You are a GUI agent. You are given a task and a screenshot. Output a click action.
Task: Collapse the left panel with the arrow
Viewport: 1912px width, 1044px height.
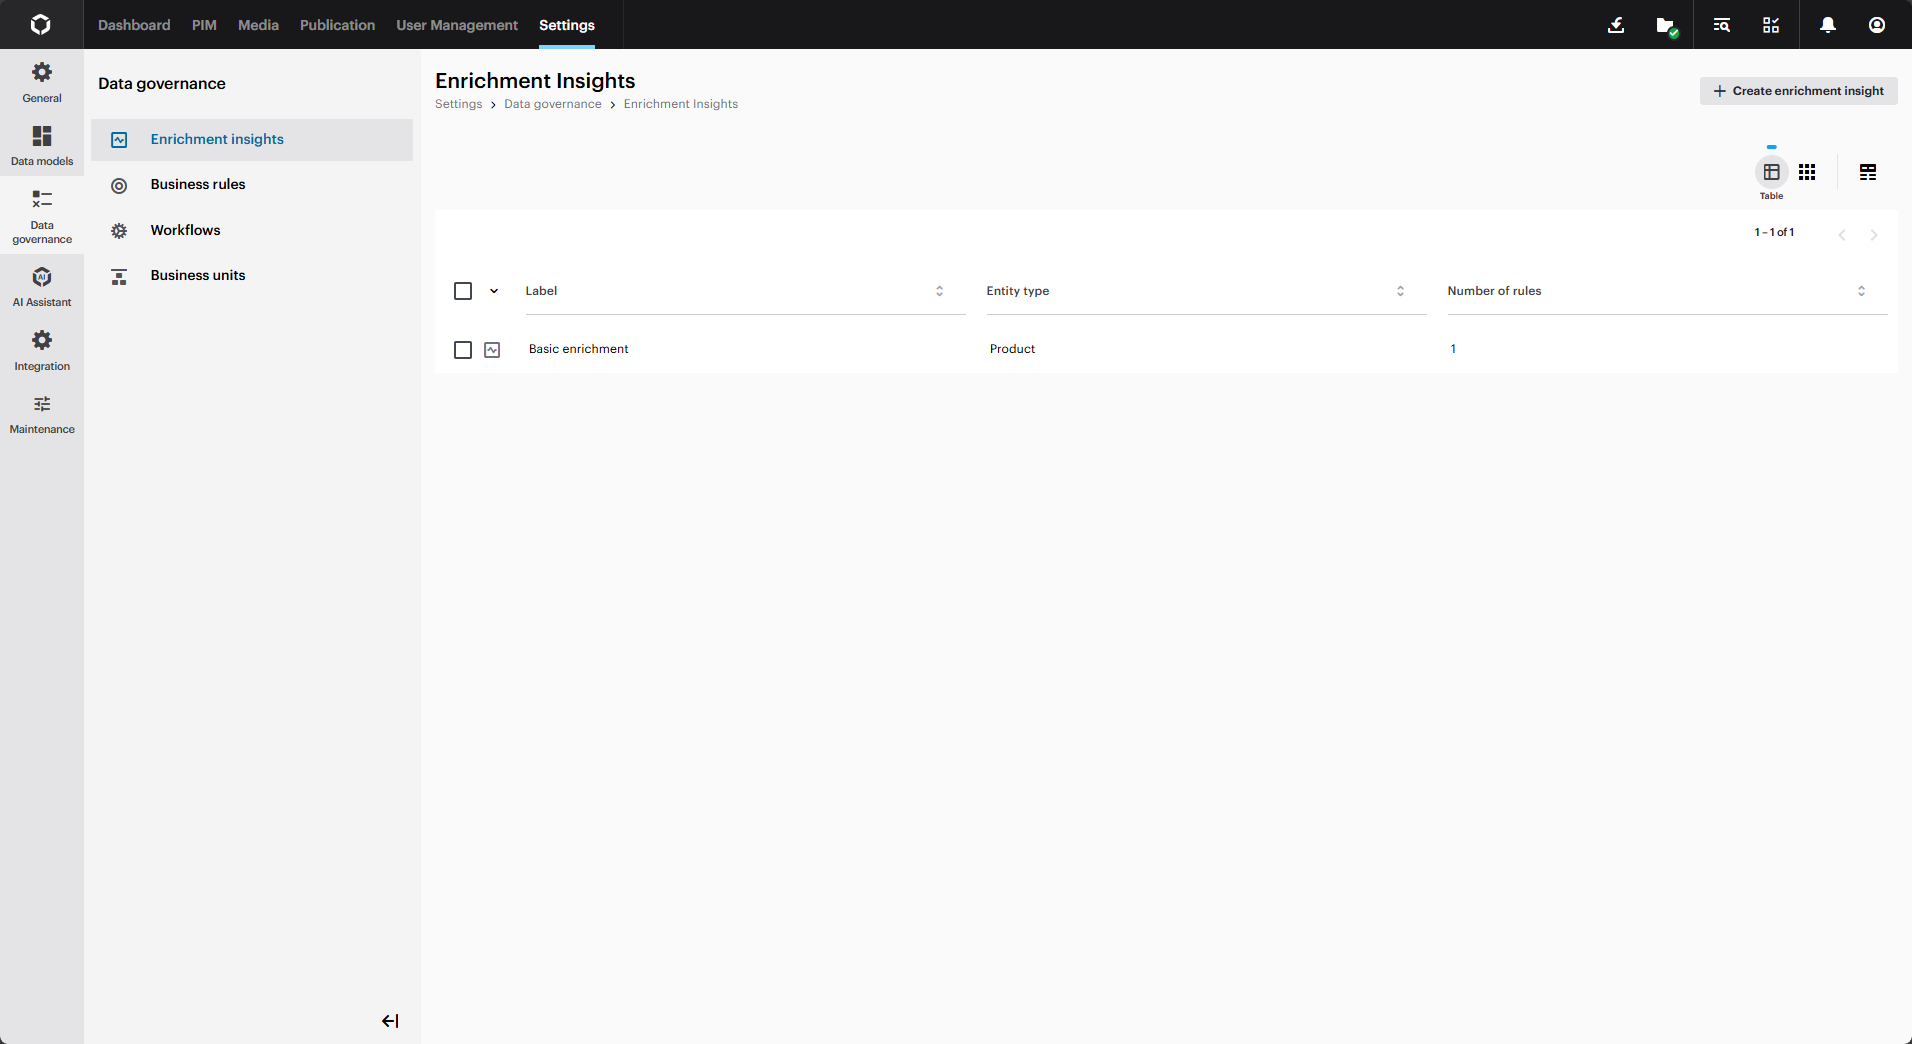390,1021
